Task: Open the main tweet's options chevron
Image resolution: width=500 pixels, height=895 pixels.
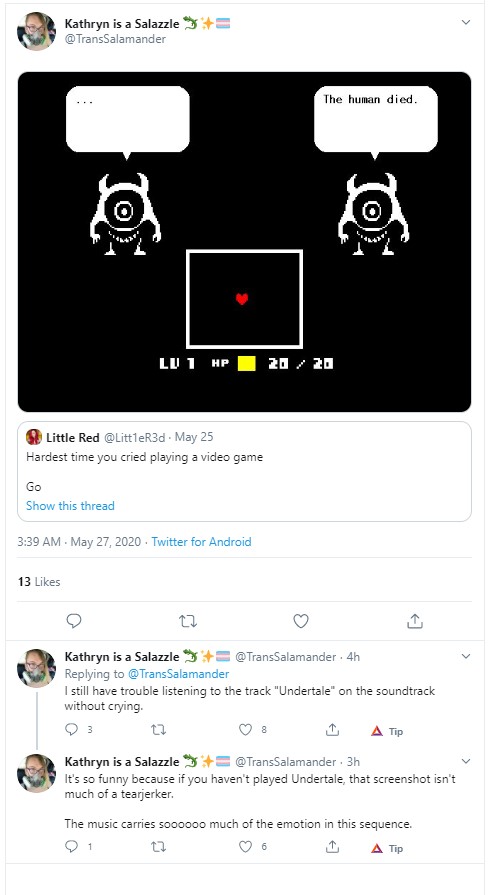Action: coord(466,22)
